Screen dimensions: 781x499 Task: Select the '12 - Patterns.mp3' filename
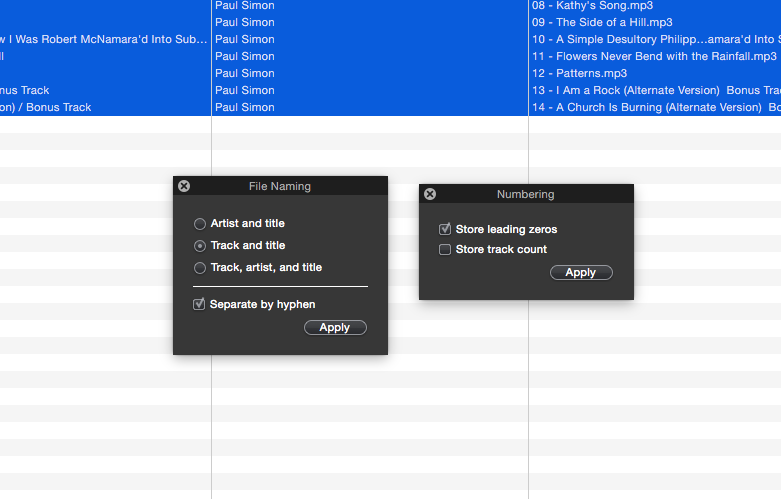tap(580, 73)
